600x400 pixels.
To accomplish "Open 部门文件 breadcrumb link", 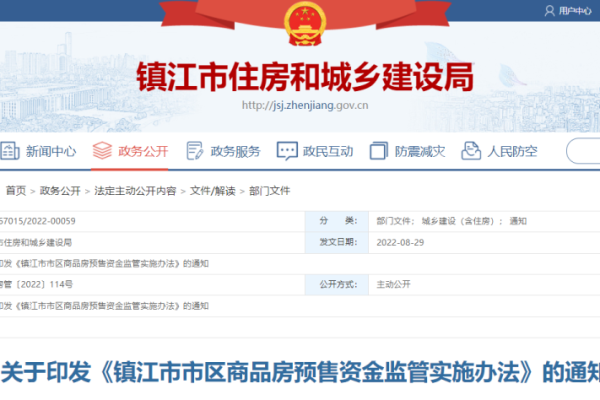I will click(269, 191).
